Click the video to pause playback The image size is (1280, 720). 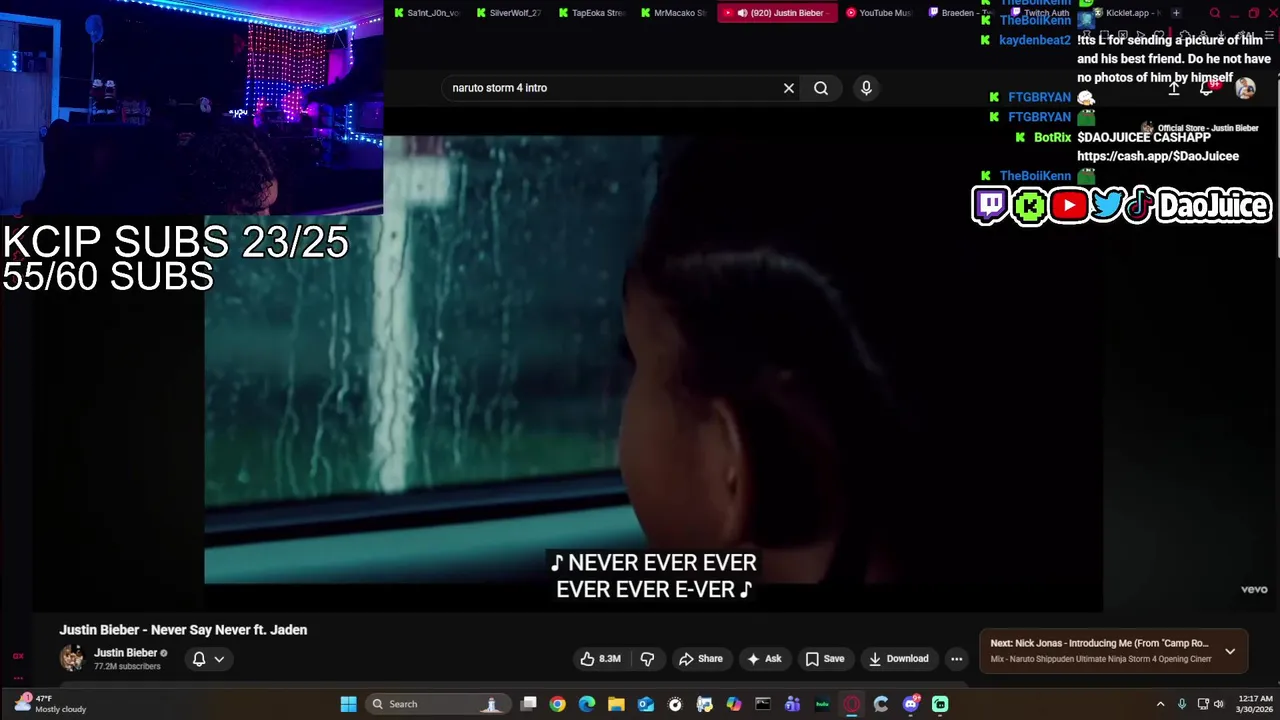(x=653, y=360)
